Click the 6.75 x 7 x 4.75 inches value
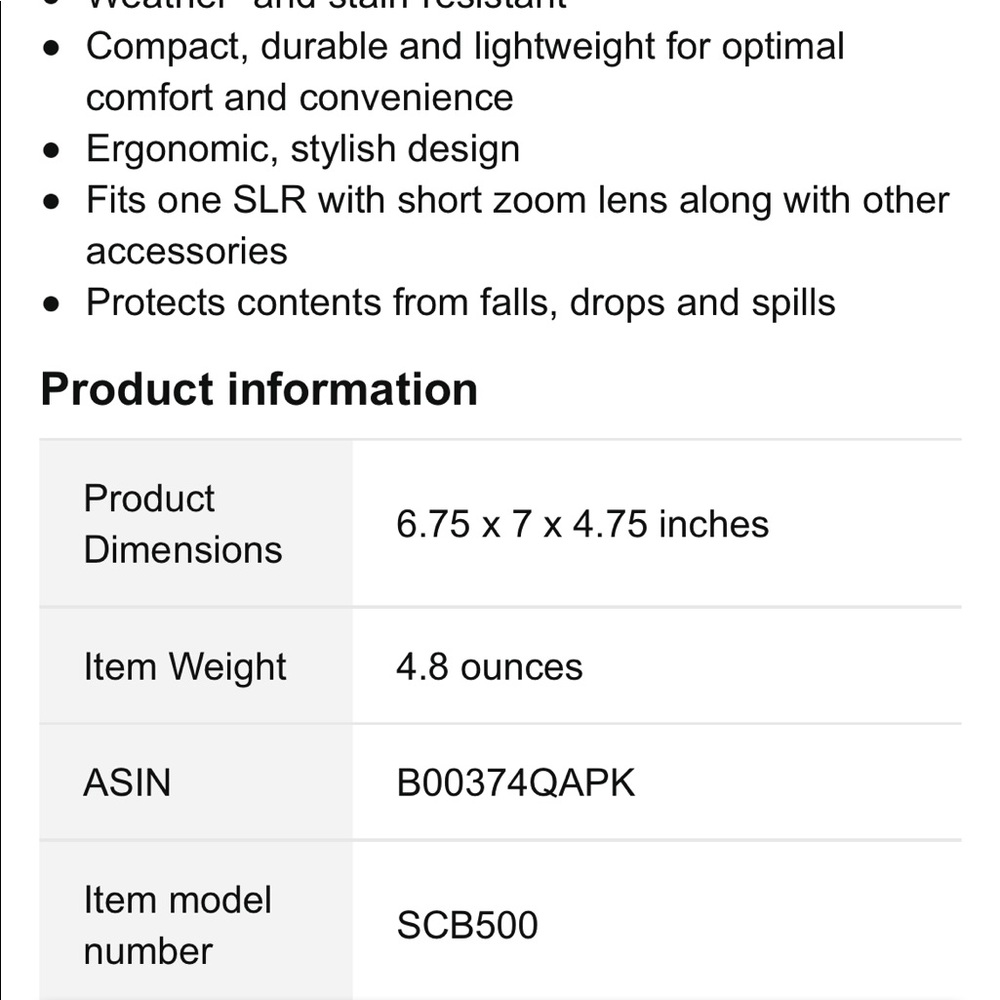This screenshot has width=1000, height=1000. pyautogui.click(x=582, y=524)
